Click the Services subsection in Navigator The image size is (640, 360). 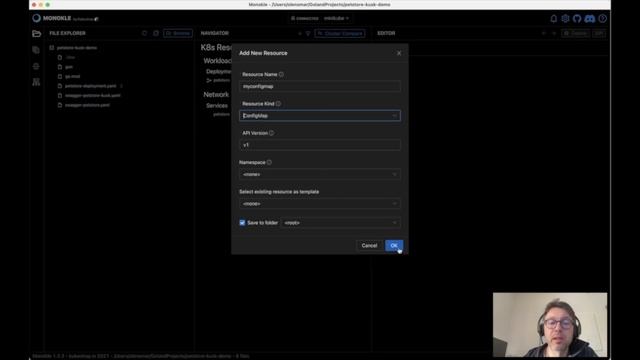[x=217, y=106]
